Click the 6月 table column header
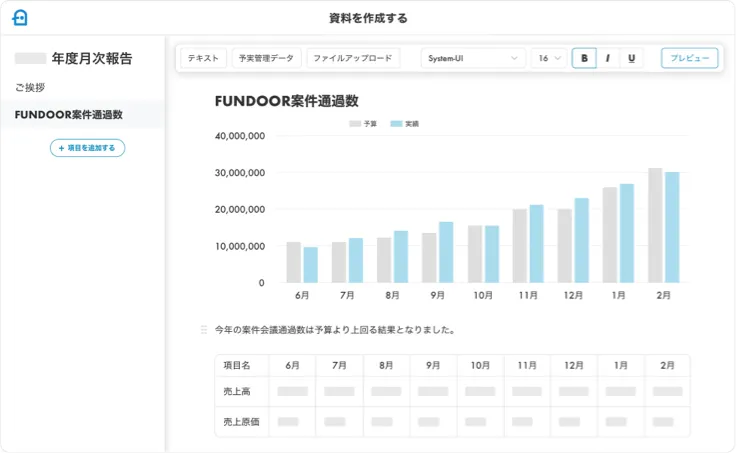 coord(292,366)
